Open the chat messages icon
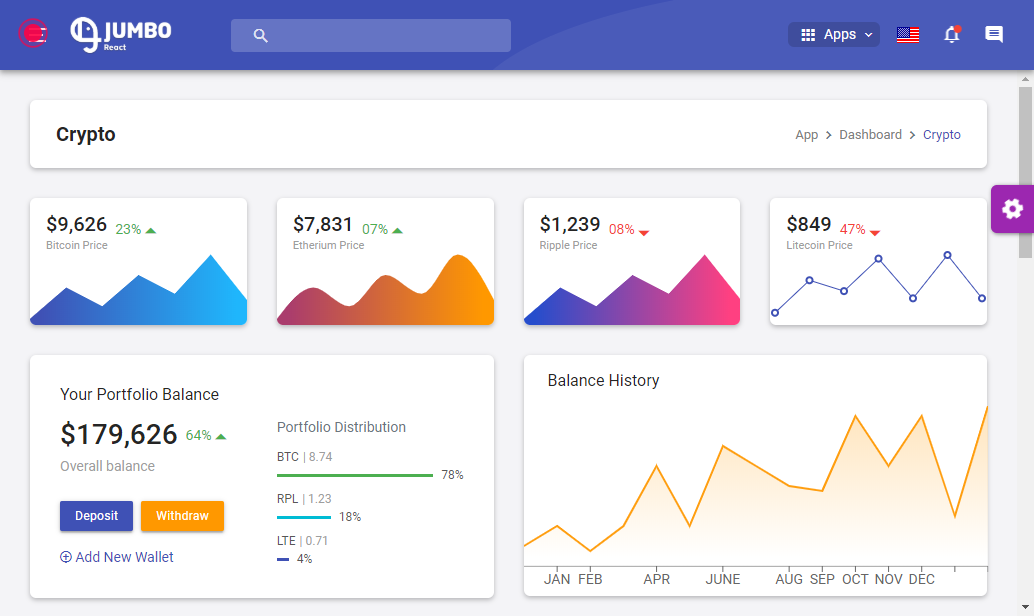This screenshot has width=1034, height=616. [x=994, y=34]
